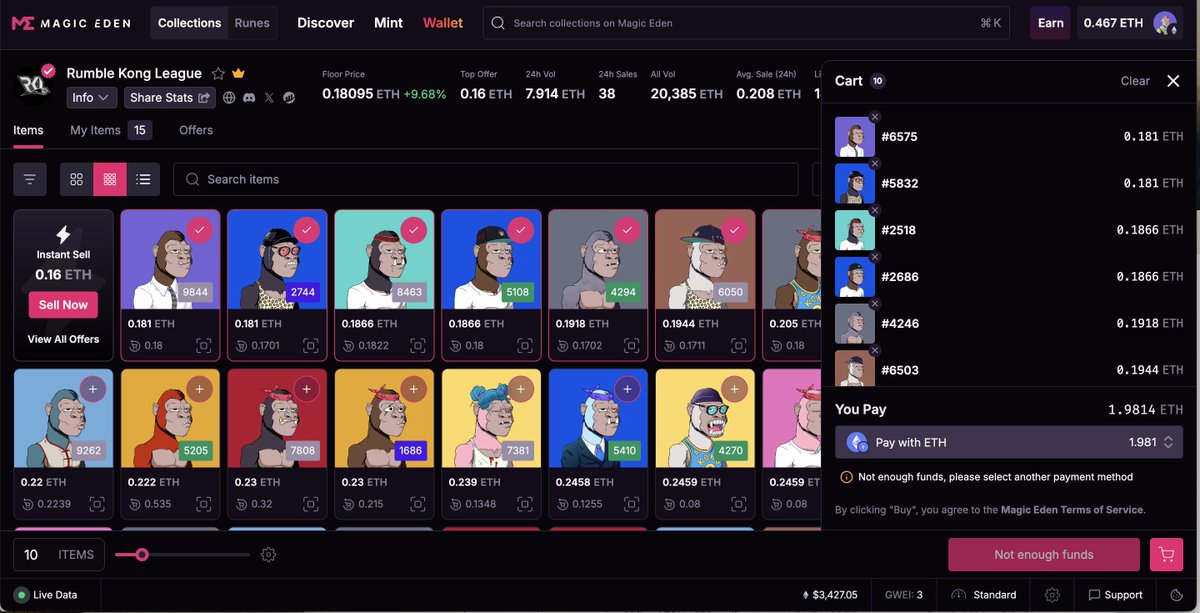The height and width of the screenshot is (613, 1200).
Task: Click expand icon on 0.1918 ETH card
Action: [631, 345]
